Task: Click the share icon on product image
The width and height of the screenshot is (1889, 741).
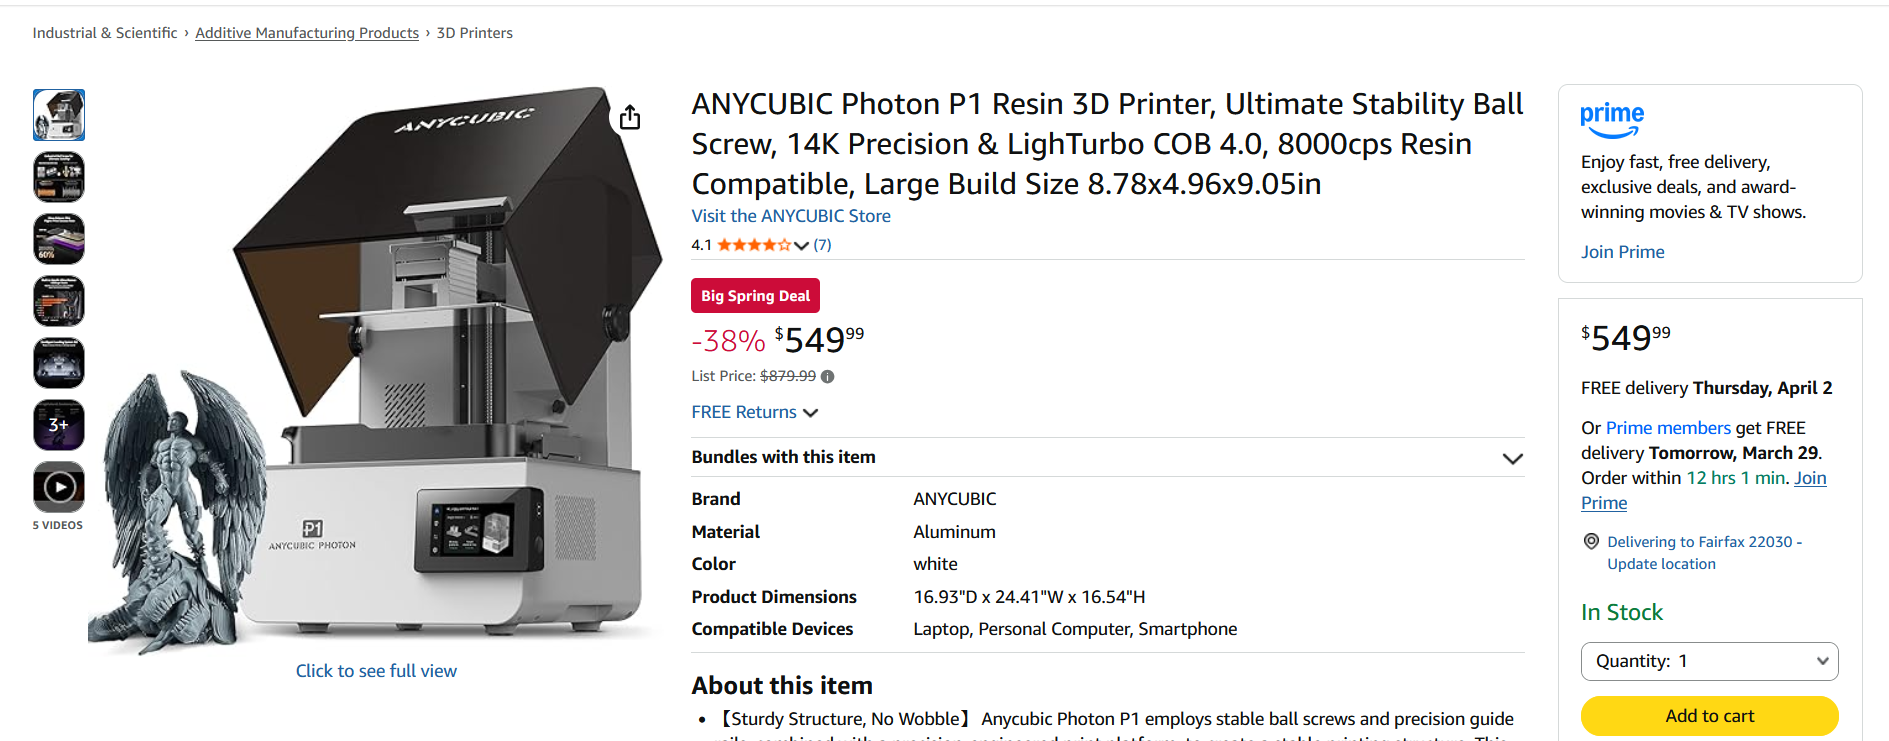Action: pos(630,118)
